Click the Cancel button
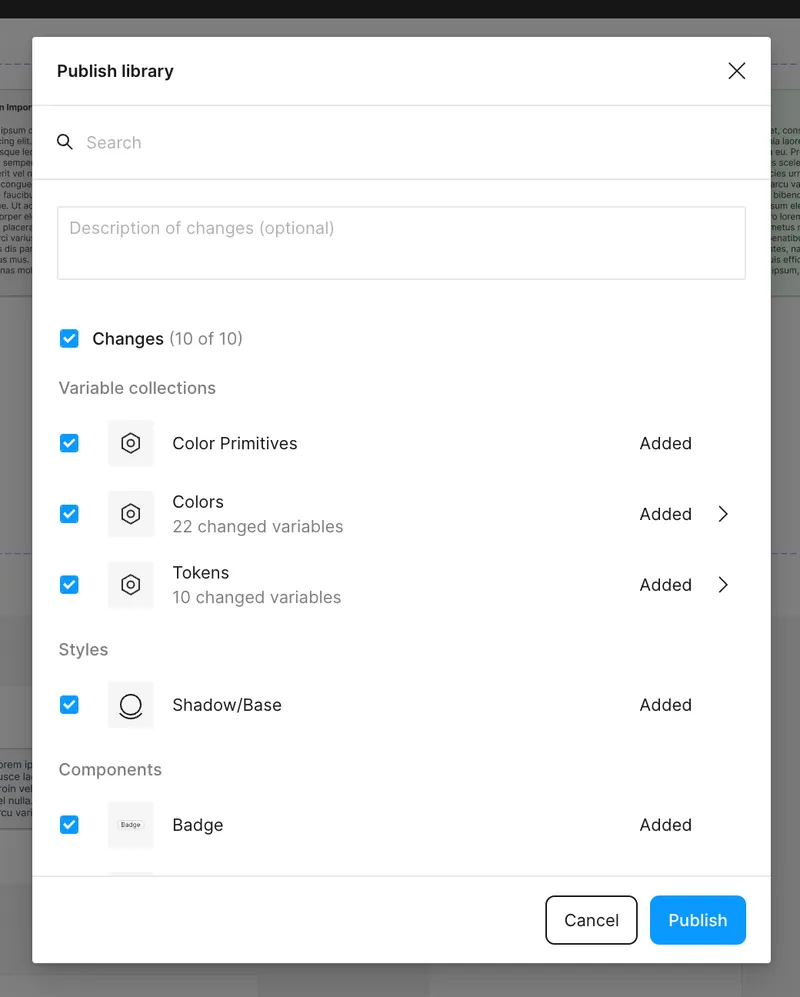The image size is (800, 997). pos(591,919)
